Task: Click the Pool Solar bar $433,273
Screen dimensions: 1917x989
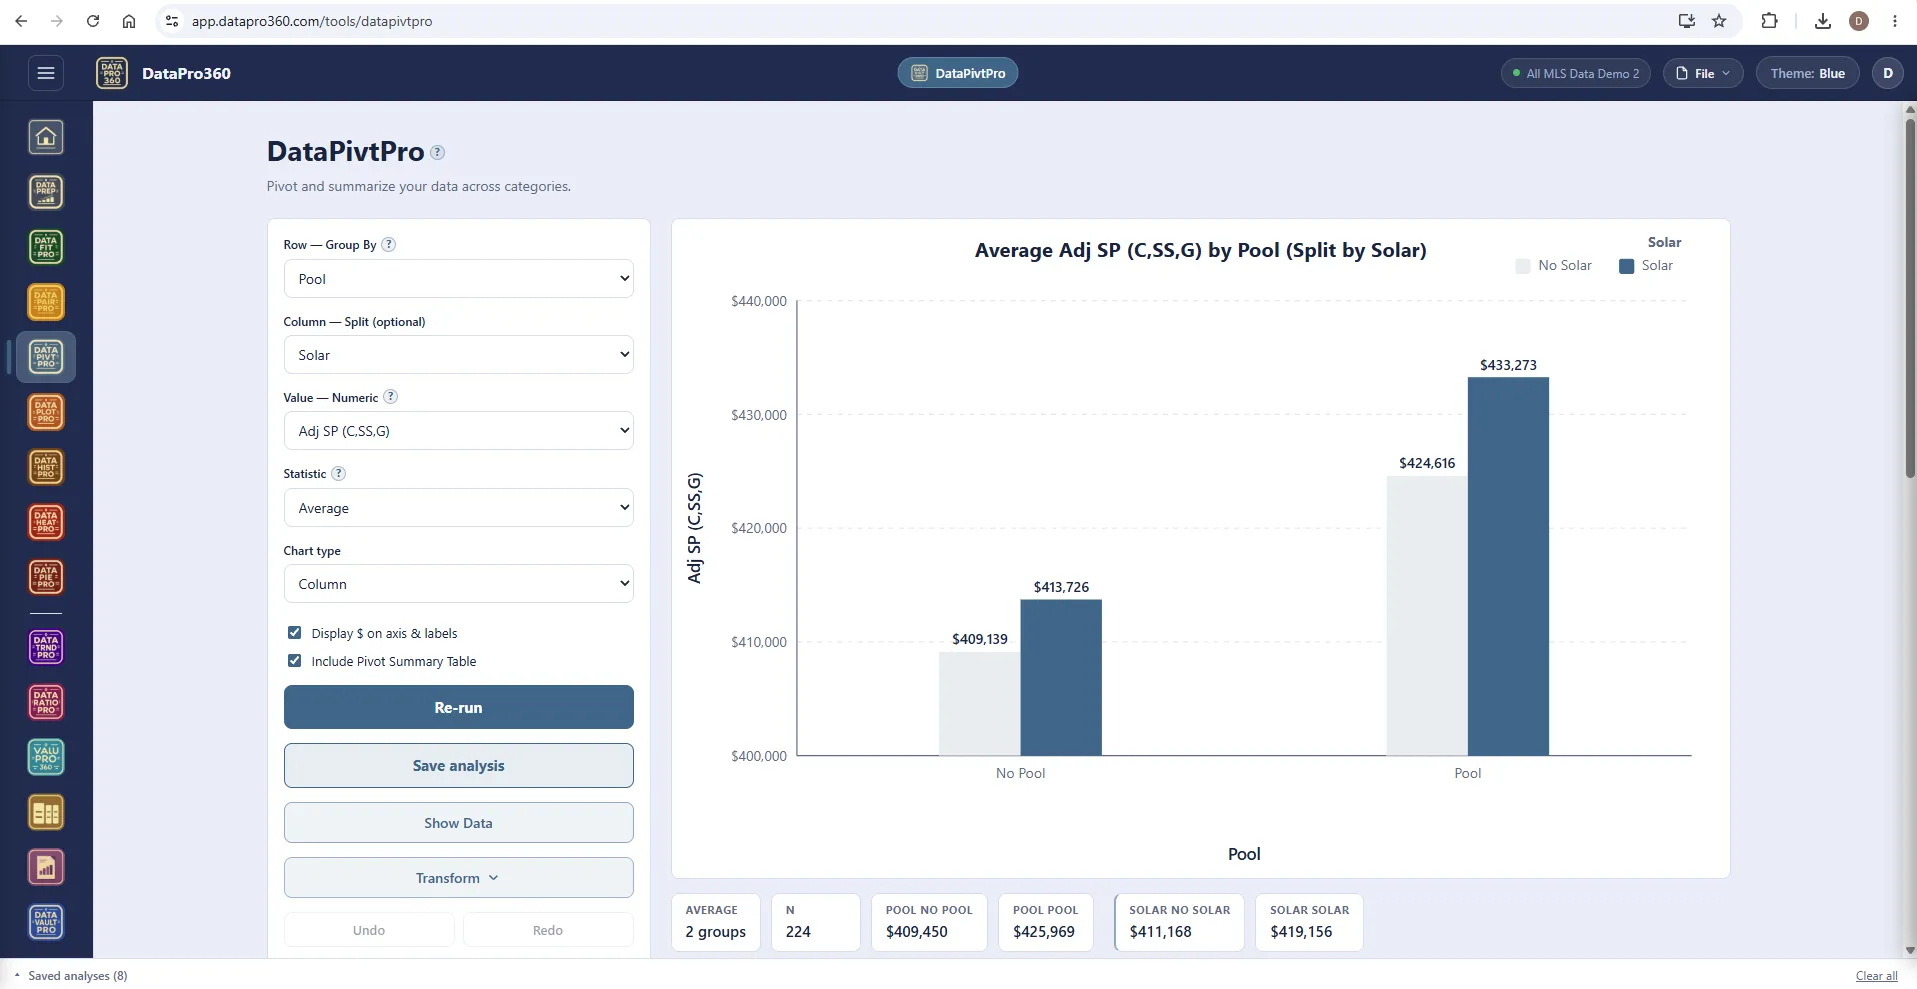Action: [1508, 566]
